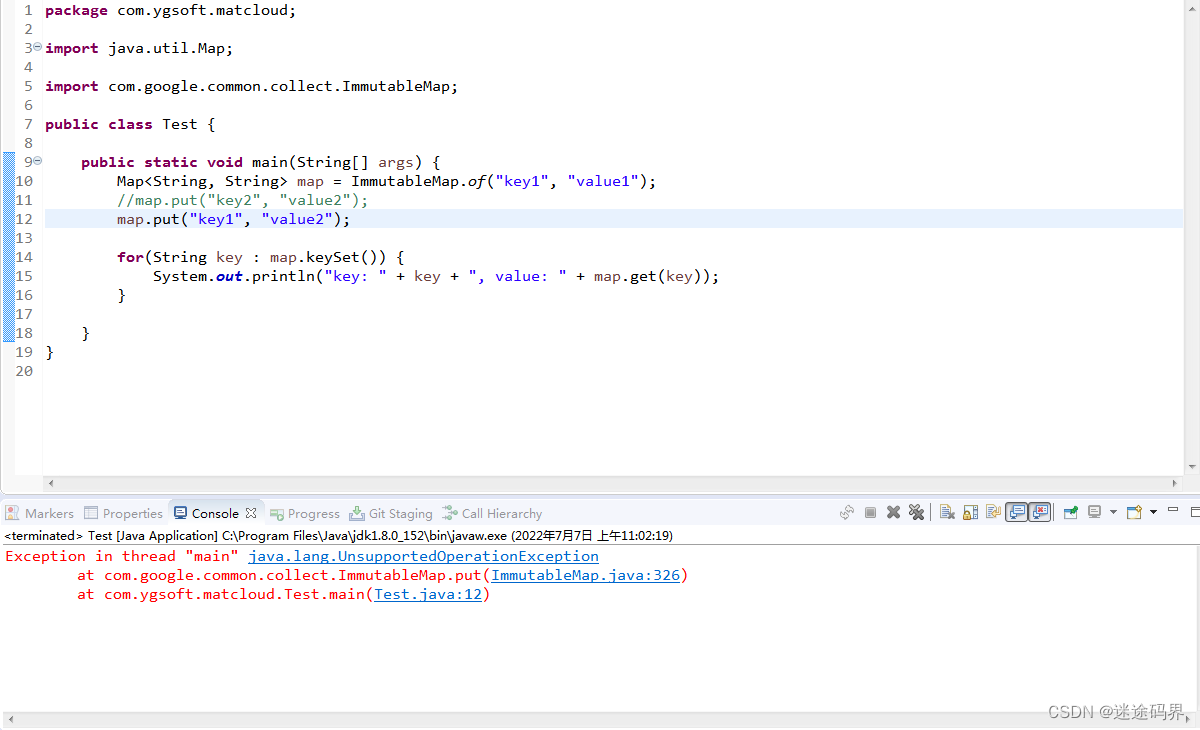The width and height of the screenshot is (1200, 730).
Task: Switch to the Markers tab
Action: point(40,513)
